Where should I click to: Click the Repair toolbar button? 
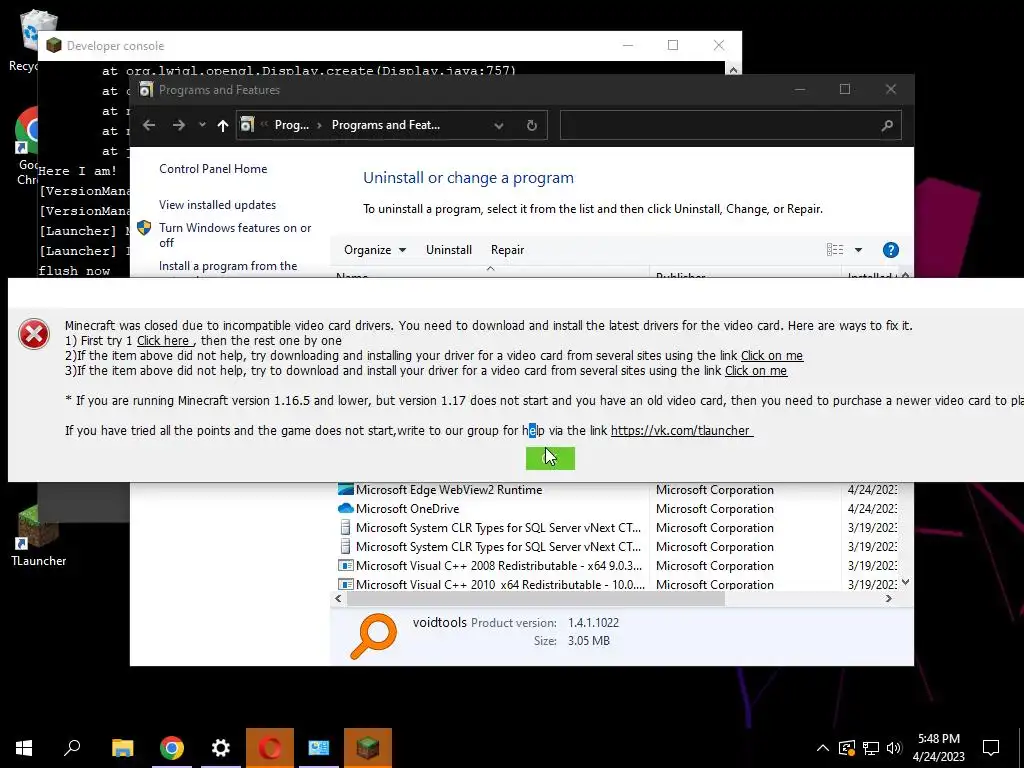[507, 250]
